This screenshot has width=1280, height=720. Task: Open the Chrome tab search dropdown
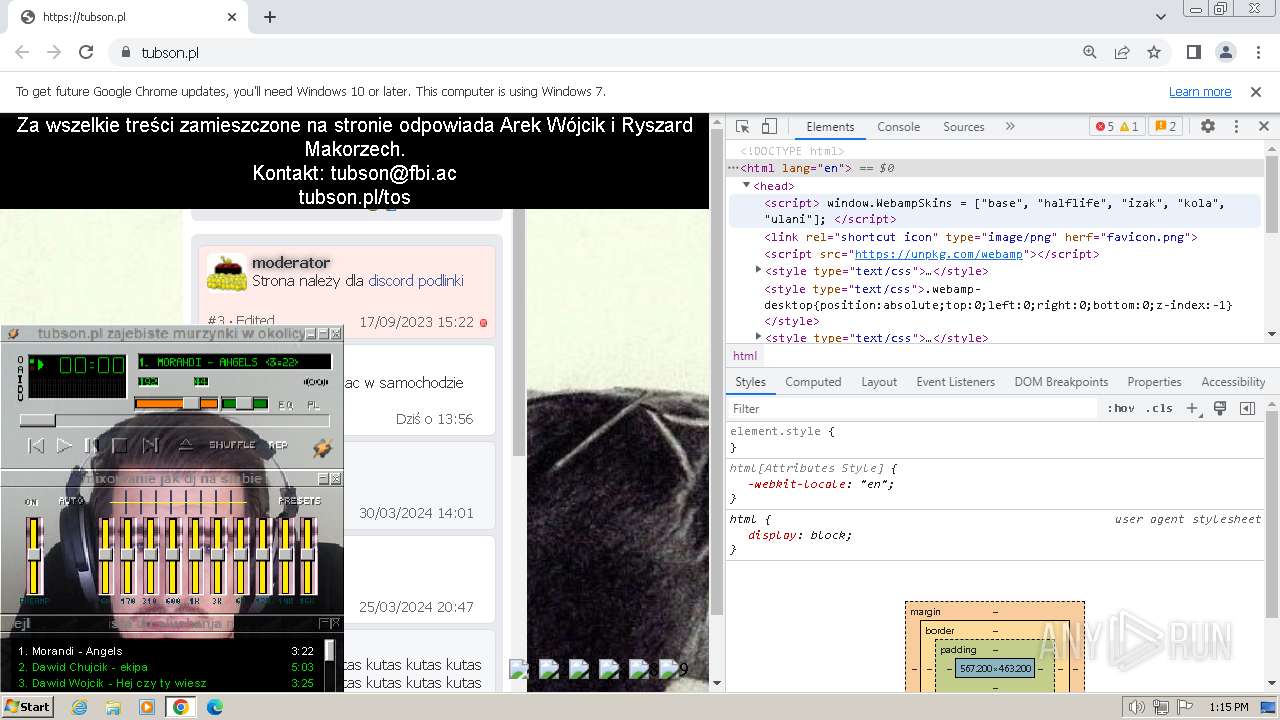pyautogui.click(x=1161, y=17)
